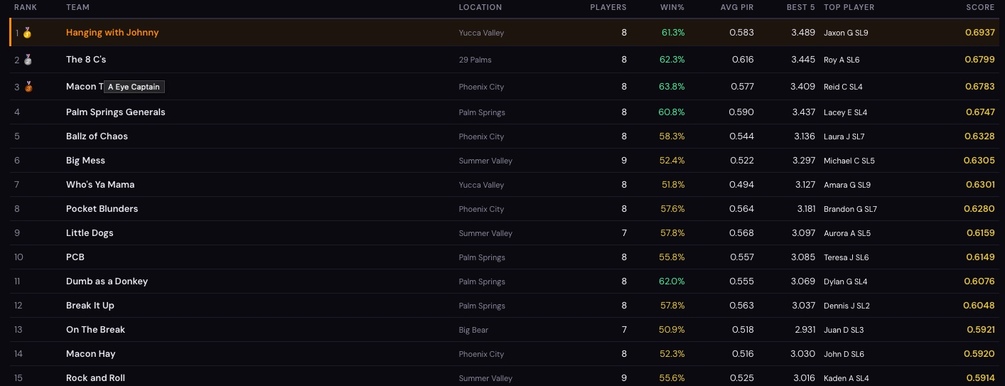Open the Hanging with Johnny team

(112, 33)
